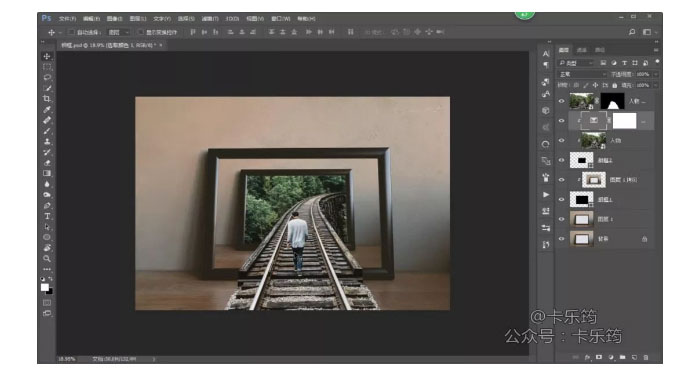
Task: Click the Add layer mask icon
Action: [599, 357]
